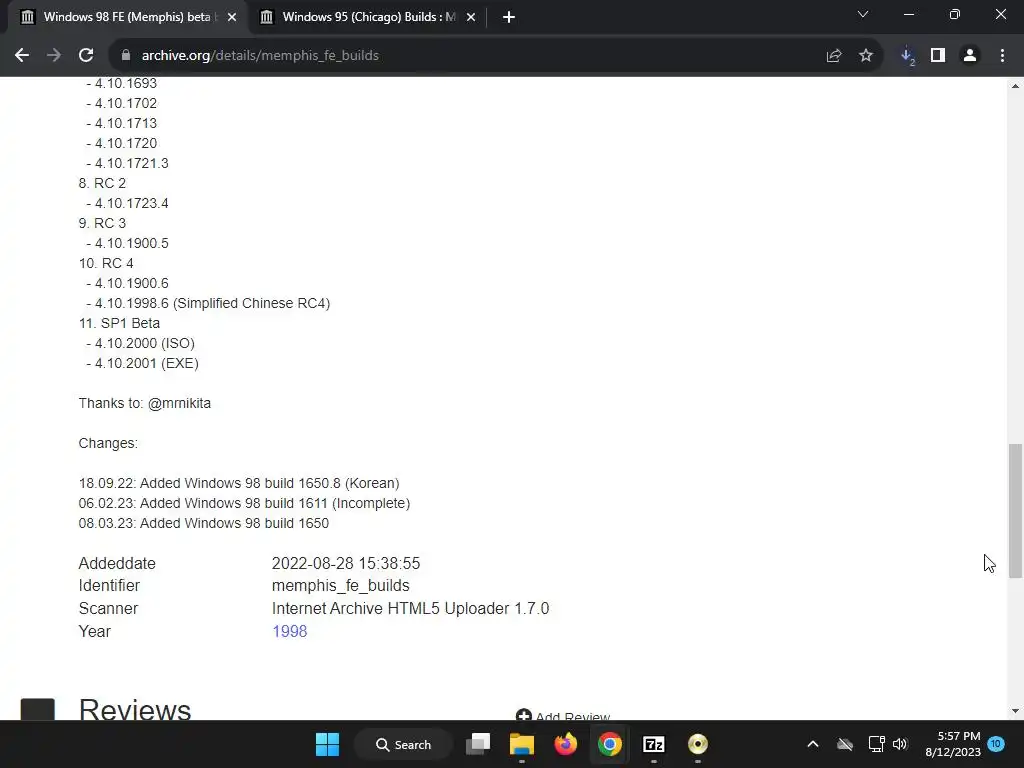Click text '4.10.2000 (ISO)'

coord(144,344)
